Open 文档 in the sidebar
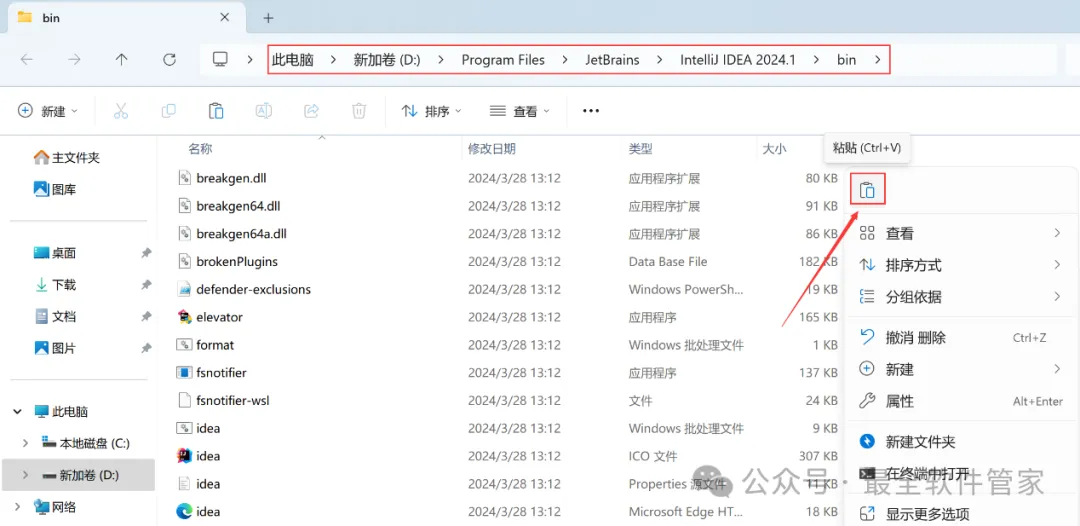1080x526 pixels. pos(55,317)
